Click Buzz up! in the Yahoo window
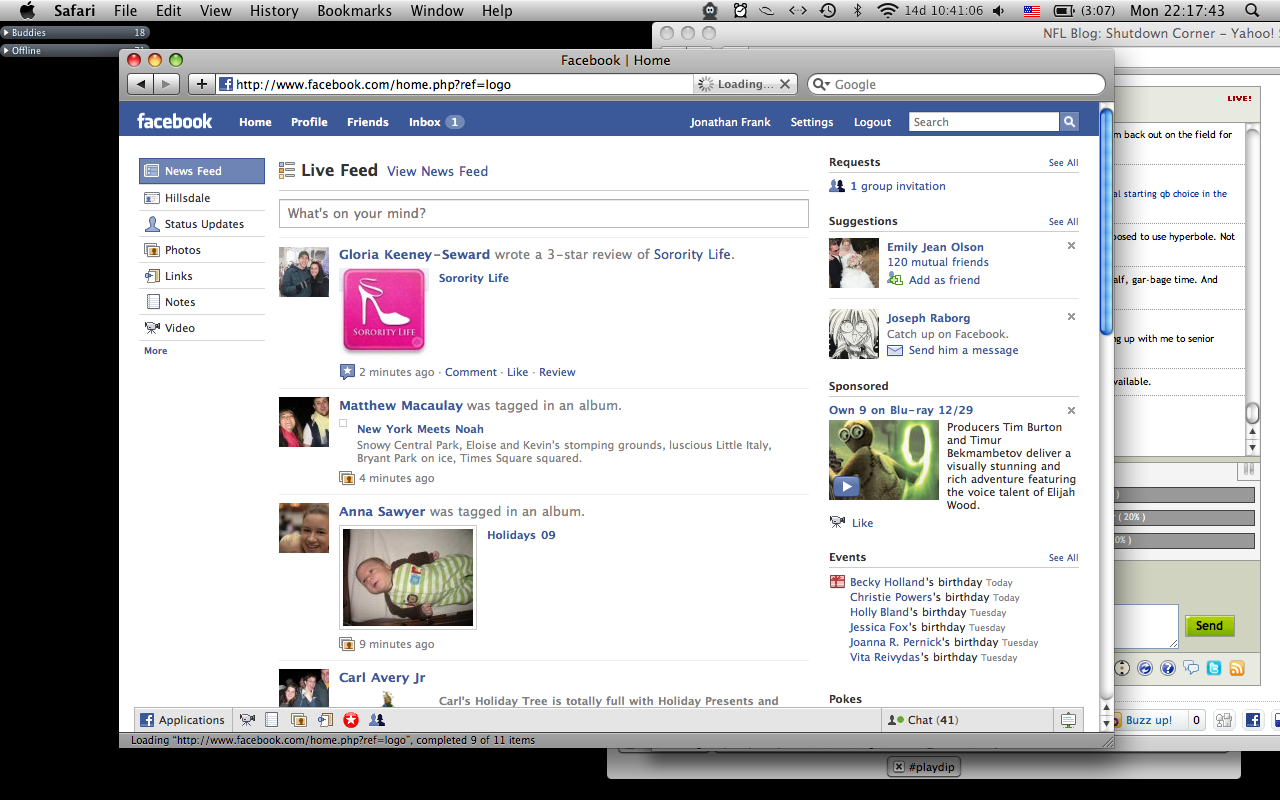 [x=1148, y=720]
